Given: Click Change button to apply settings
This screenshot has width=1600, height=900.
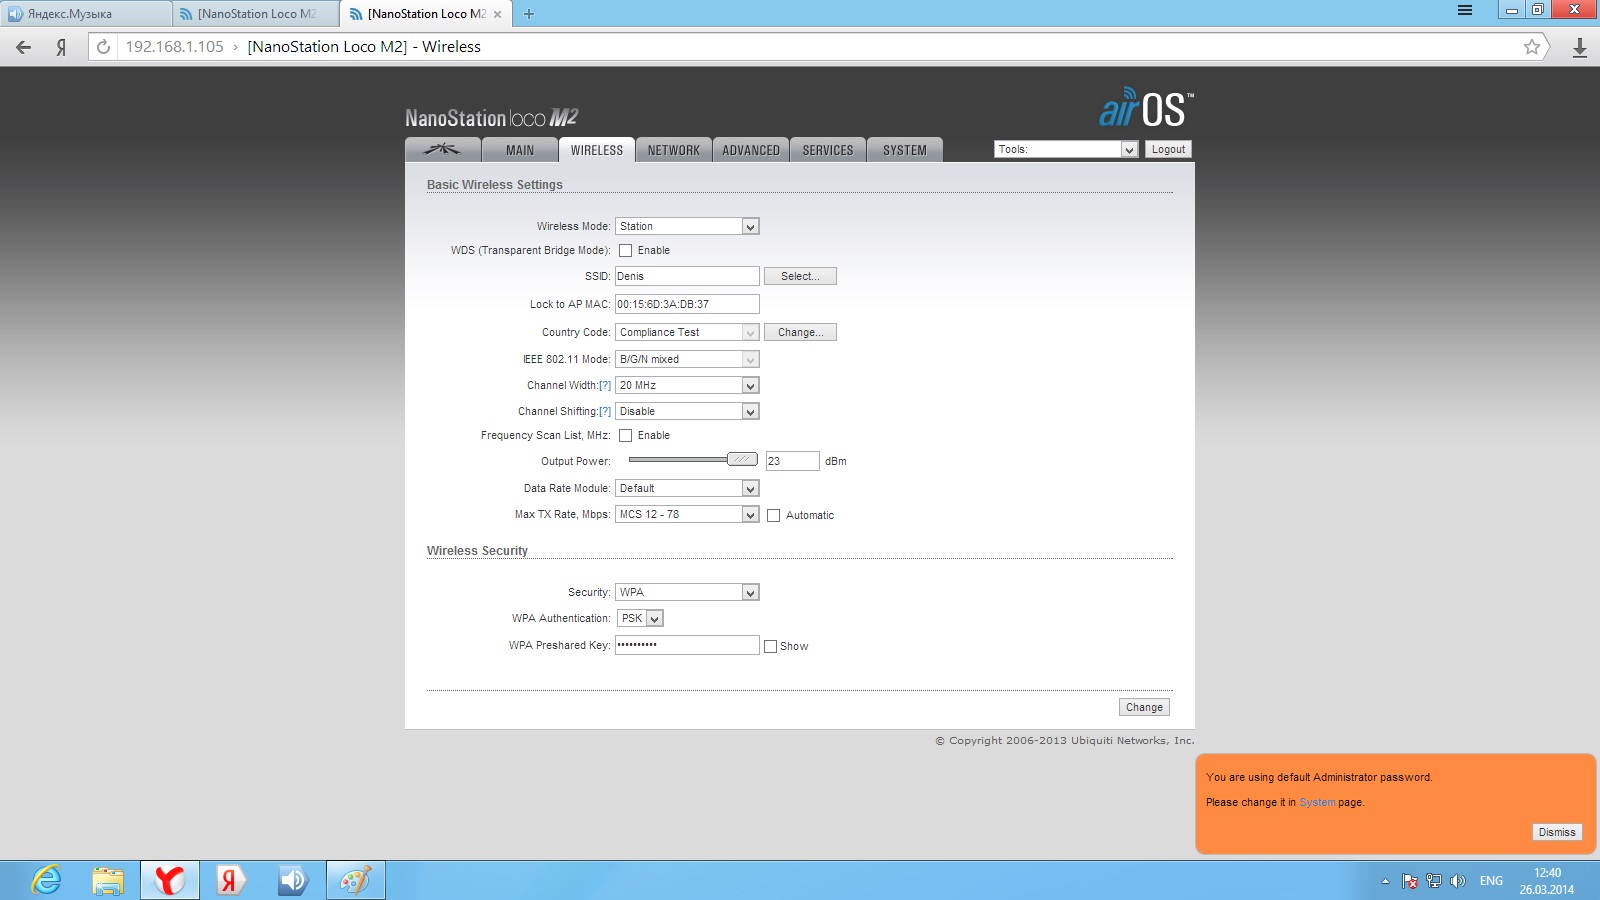Looking at the screenshot, I should tap(1144, 708).
